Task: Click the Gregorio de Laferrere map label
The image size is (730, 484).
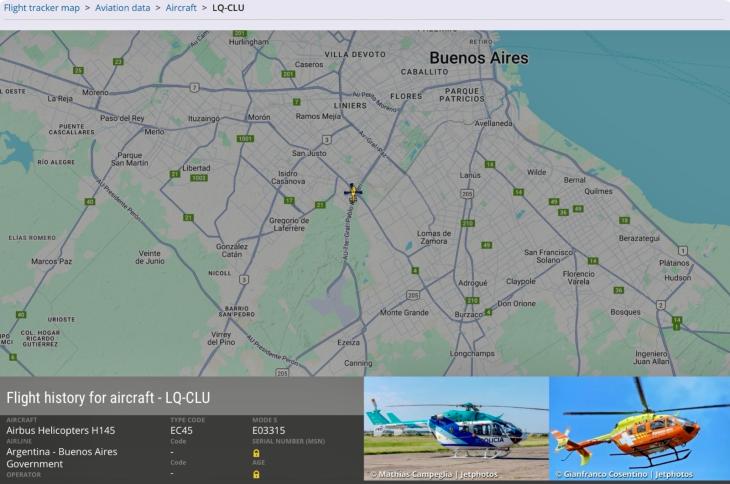Action: point(289,224)
